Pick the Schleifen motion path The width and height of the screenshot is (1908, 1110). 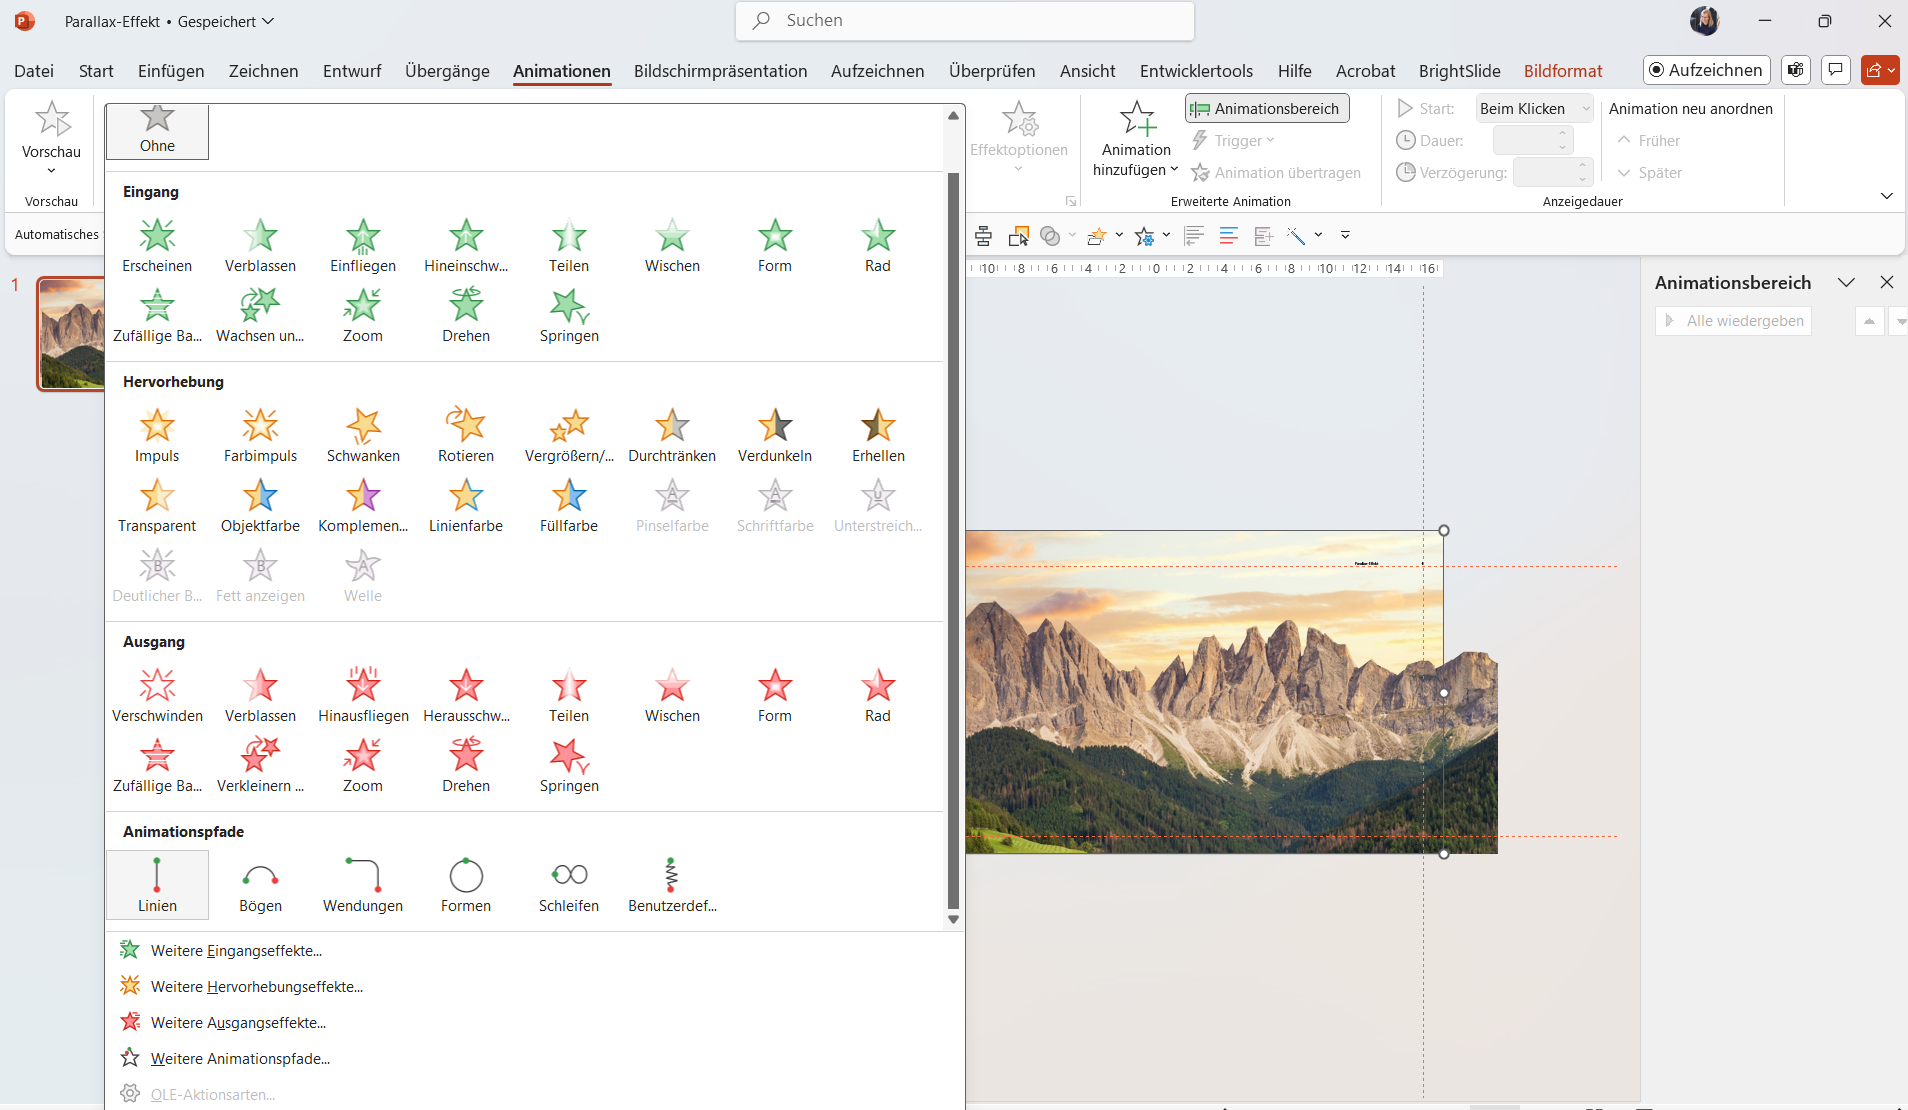pos(569,885)
